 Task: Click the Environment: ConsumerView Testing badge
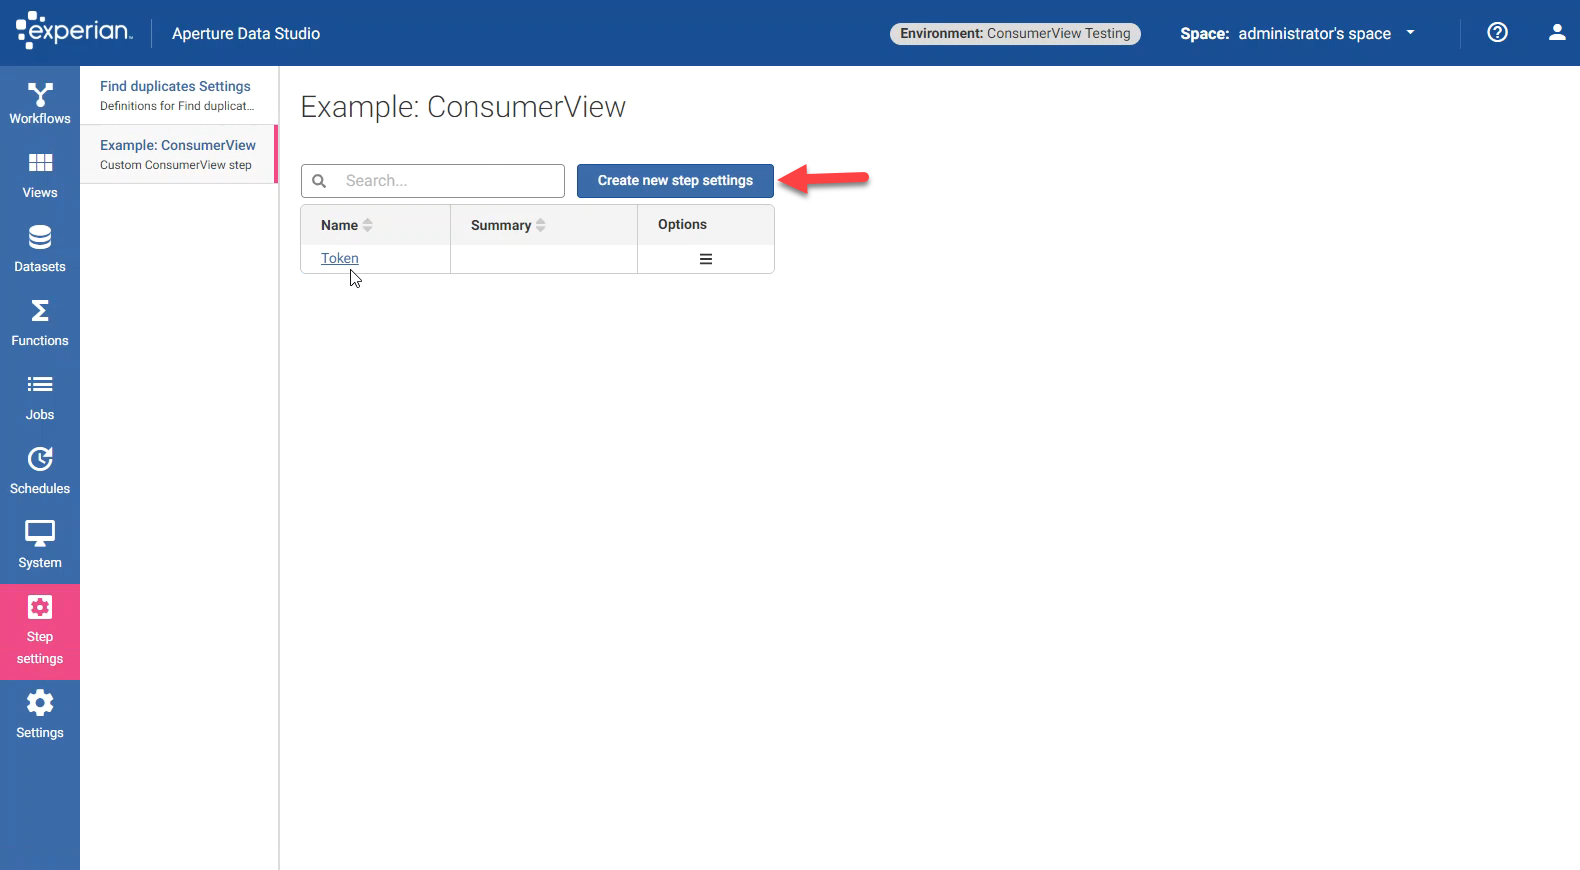tap(1015, 33)
